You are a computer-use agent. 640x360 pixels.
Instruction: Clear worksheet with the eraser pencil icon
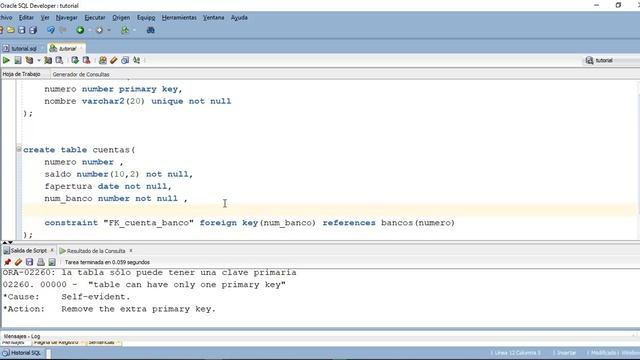(x=114, y=60)
